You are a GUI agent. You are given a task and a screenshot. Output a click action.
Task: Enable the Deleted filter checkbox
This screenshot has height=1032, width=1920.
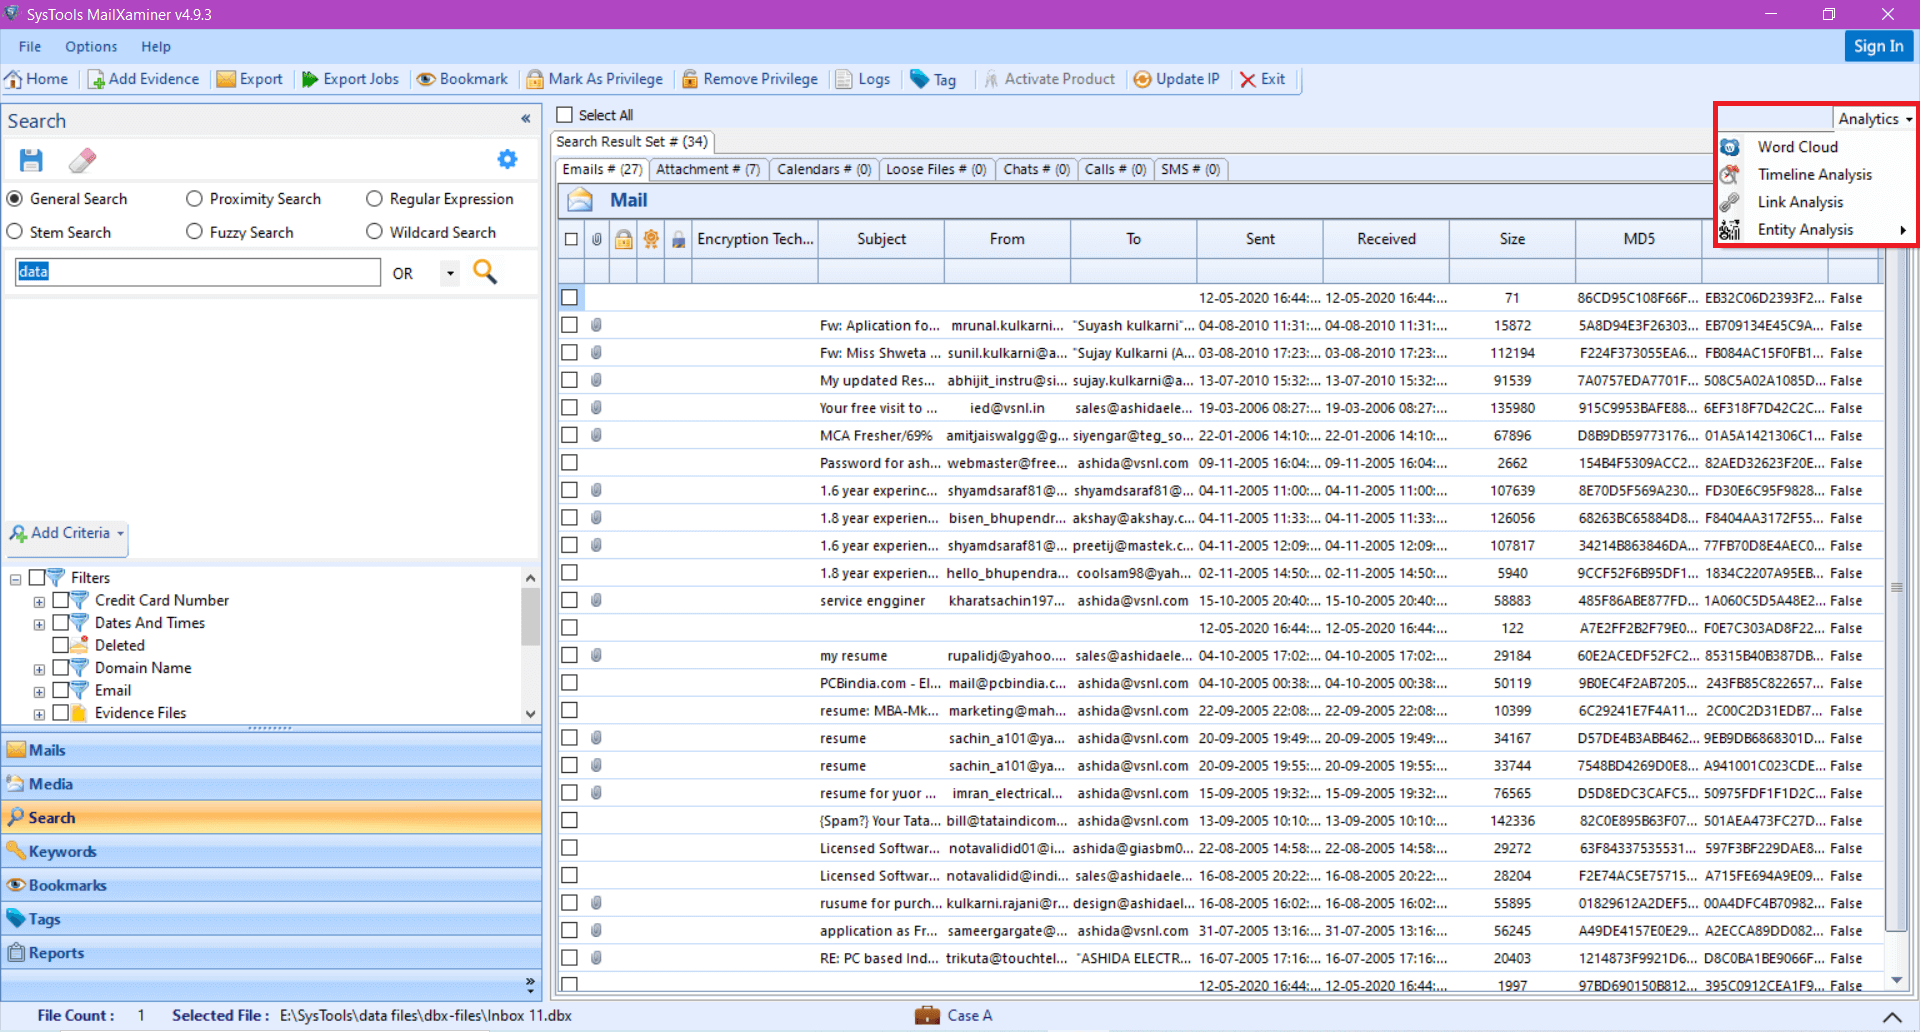60,645
